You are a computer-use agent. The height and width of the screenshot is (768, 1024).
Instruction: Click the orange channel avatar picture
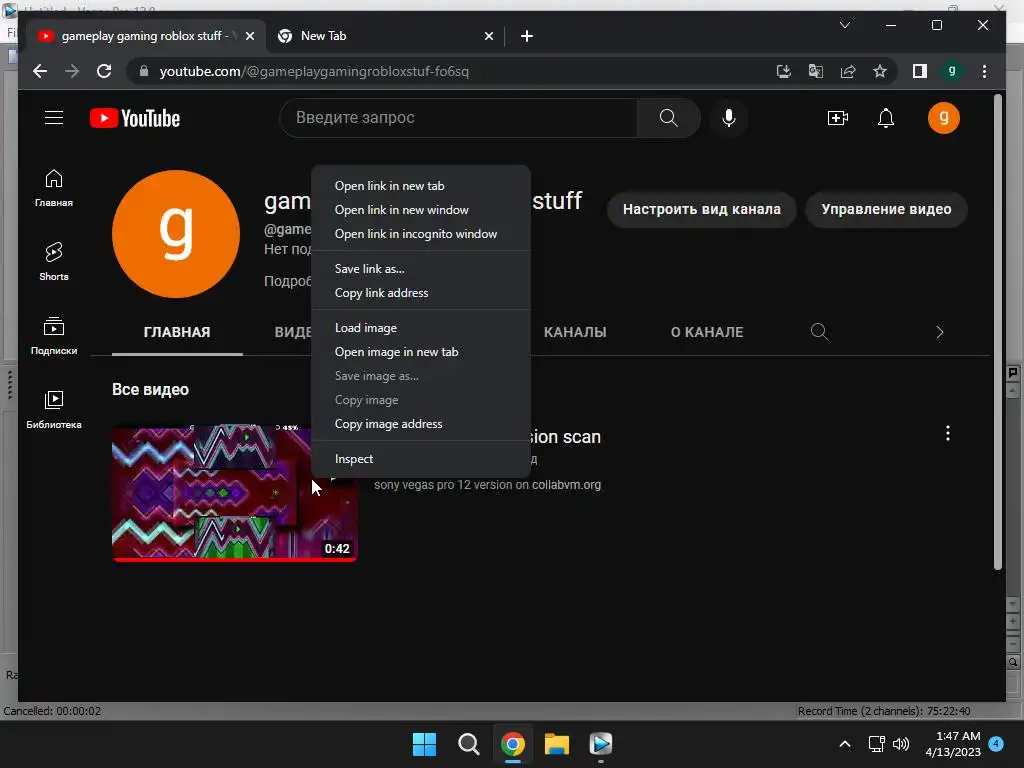pos(176,234)
